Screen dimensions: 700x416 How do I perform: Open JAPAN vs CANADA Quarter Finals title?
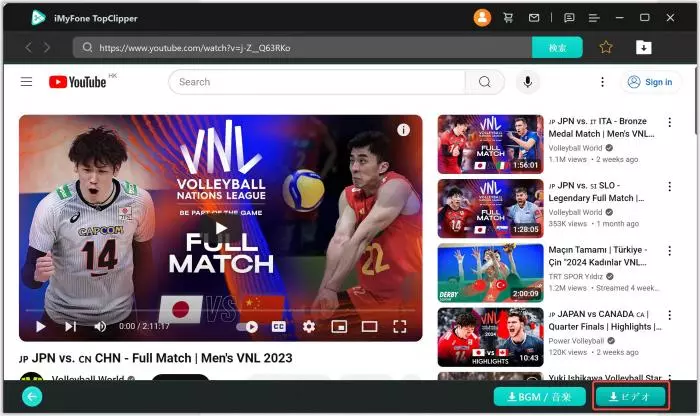tap(605, 320)
